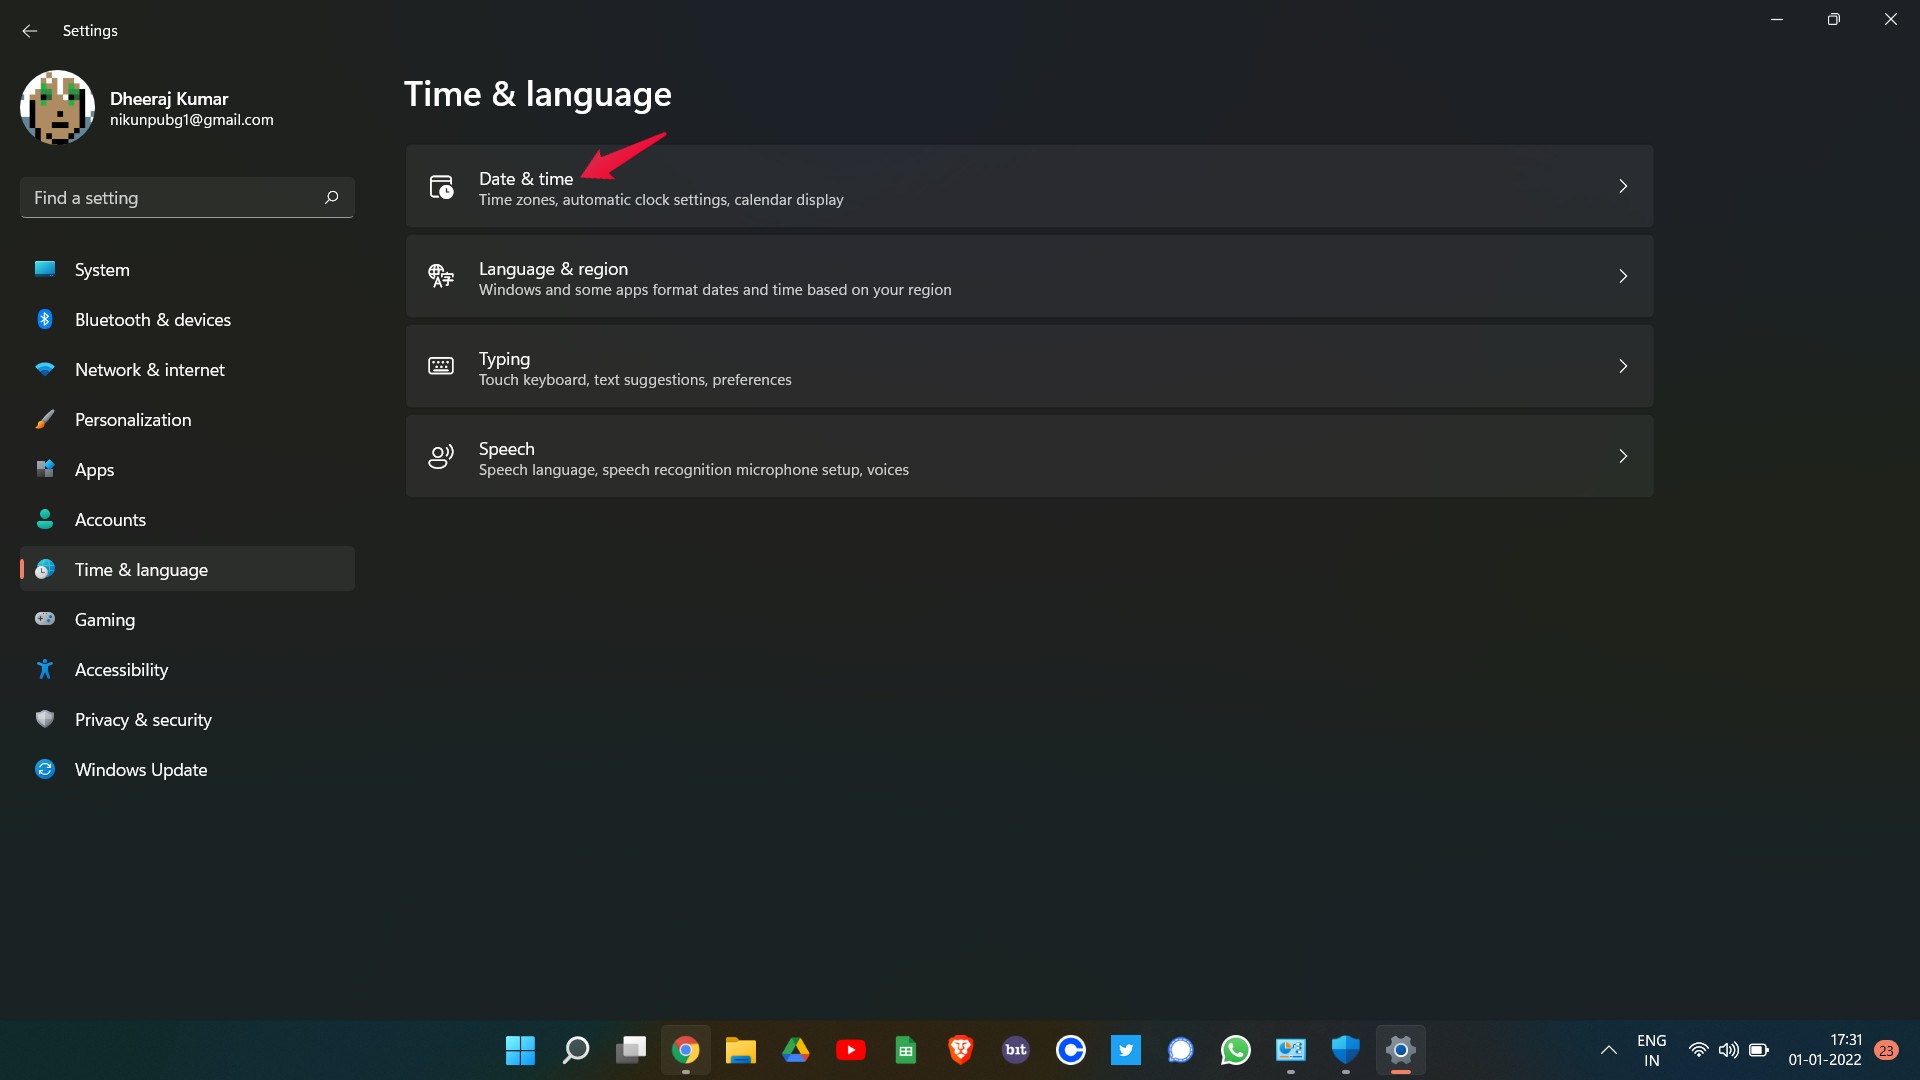Open Speech settings
Viewport: 1920px width, 1080px height.
click(x=1027, y=456)
